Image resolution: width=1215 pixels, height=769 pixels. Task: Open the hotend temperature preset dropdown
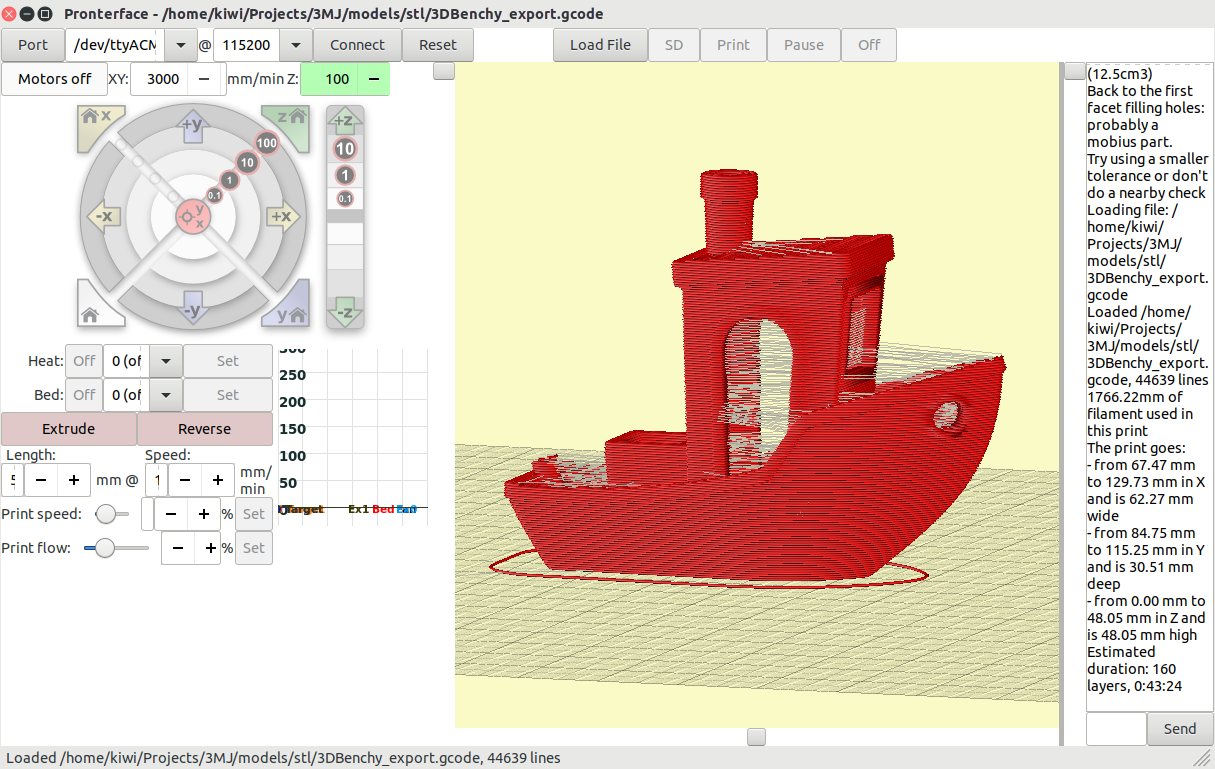(x=165, y=361)
